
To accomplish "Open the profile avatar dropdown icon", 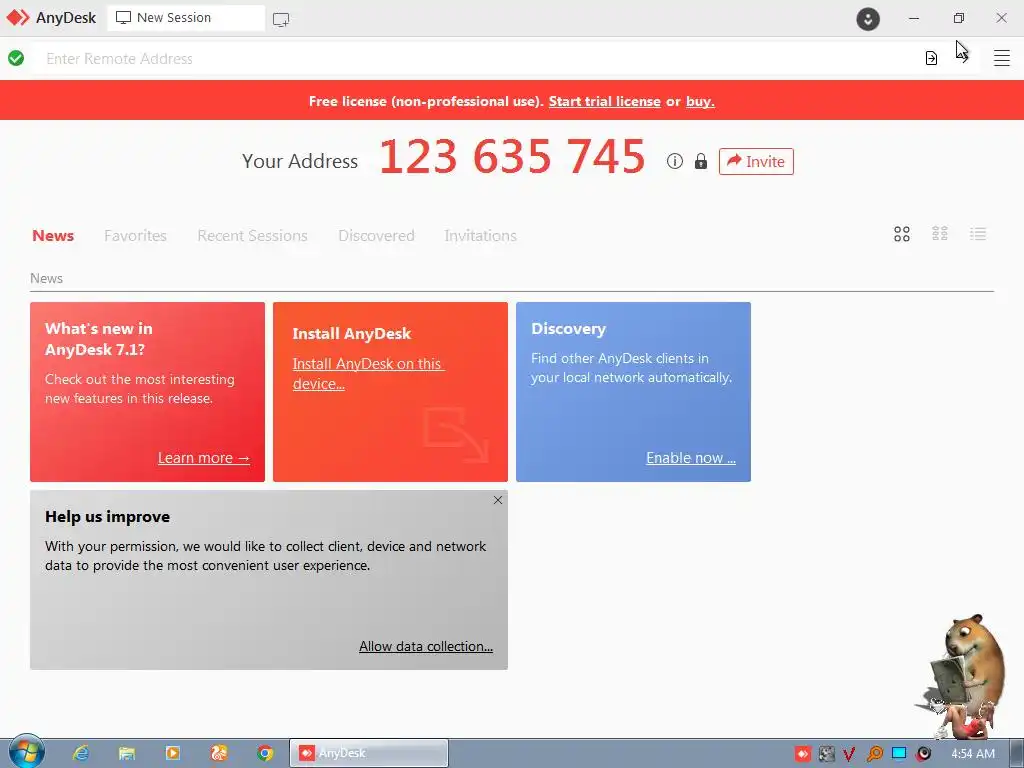I will pos(868,19).
